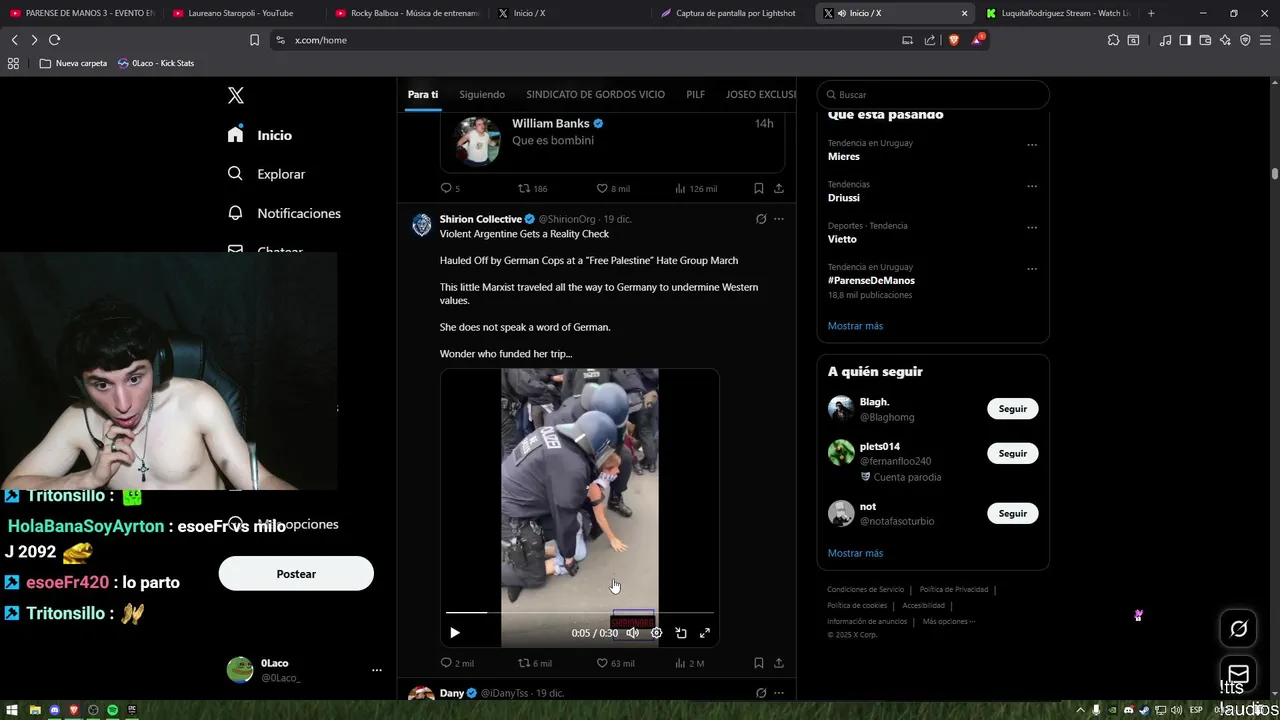This screenshot has width=1280, height=720.
Task: Switch to SINDICATO DE GORDOS VICIO tab
Action: 595,94
